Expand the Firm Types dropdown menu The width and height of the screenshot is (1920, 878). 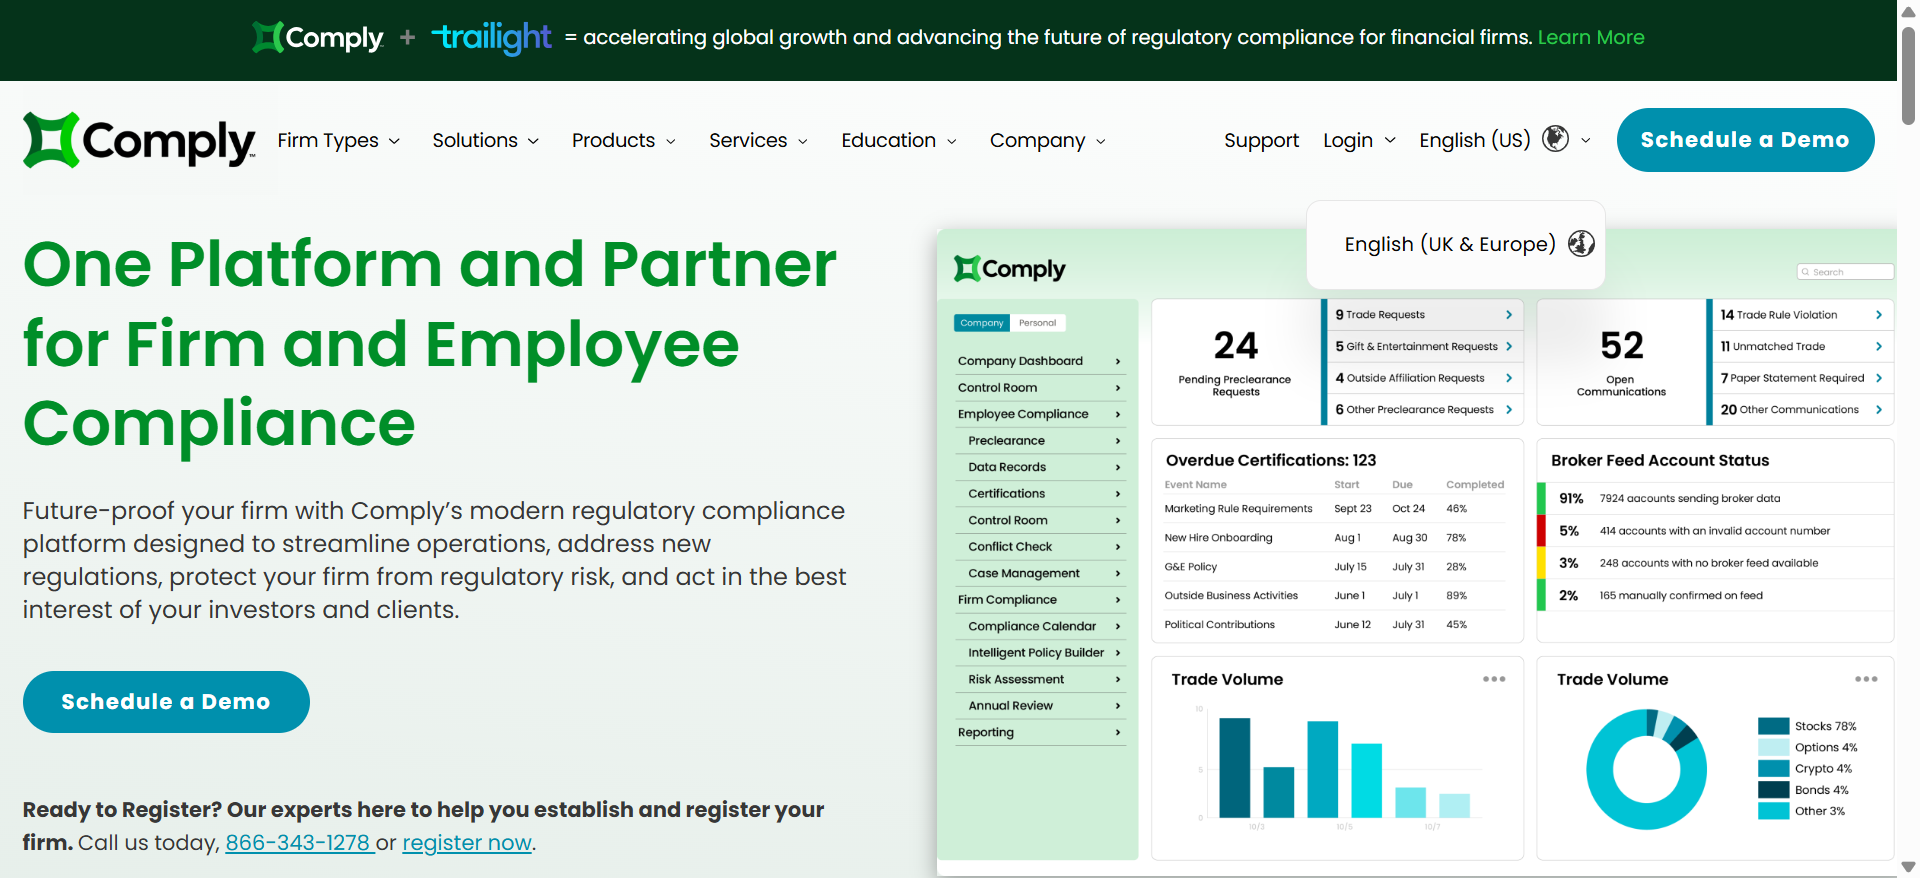tap(338, 141)
